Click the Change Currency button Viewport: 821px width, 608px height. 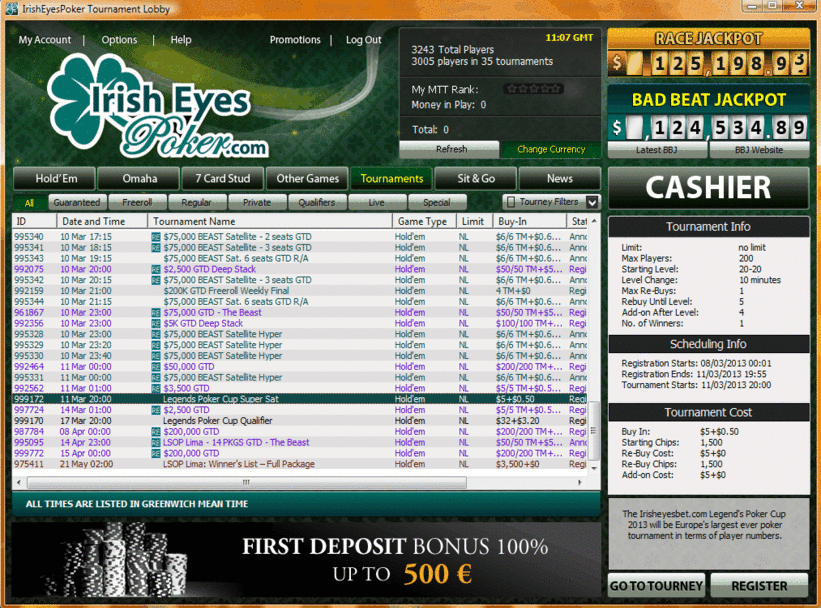tap(551, 149)
